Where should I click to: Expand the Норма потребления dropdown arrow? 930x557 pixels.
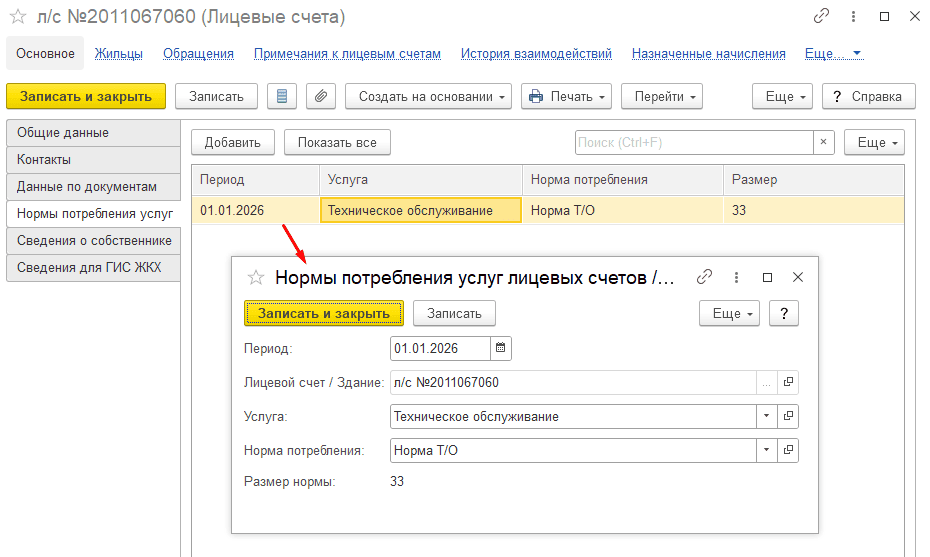tap(766, 450)
